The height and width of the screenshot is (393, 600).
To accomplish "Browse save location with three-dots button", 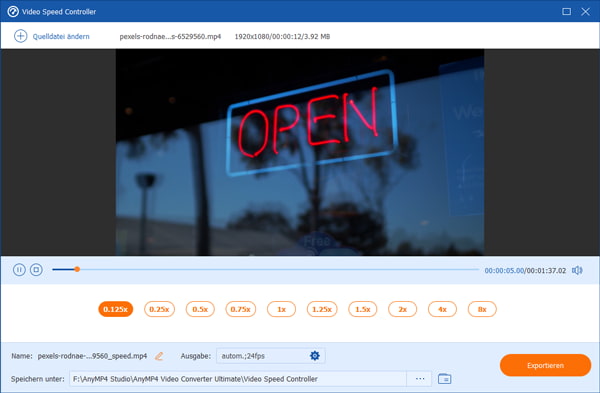I will (420, 379).
